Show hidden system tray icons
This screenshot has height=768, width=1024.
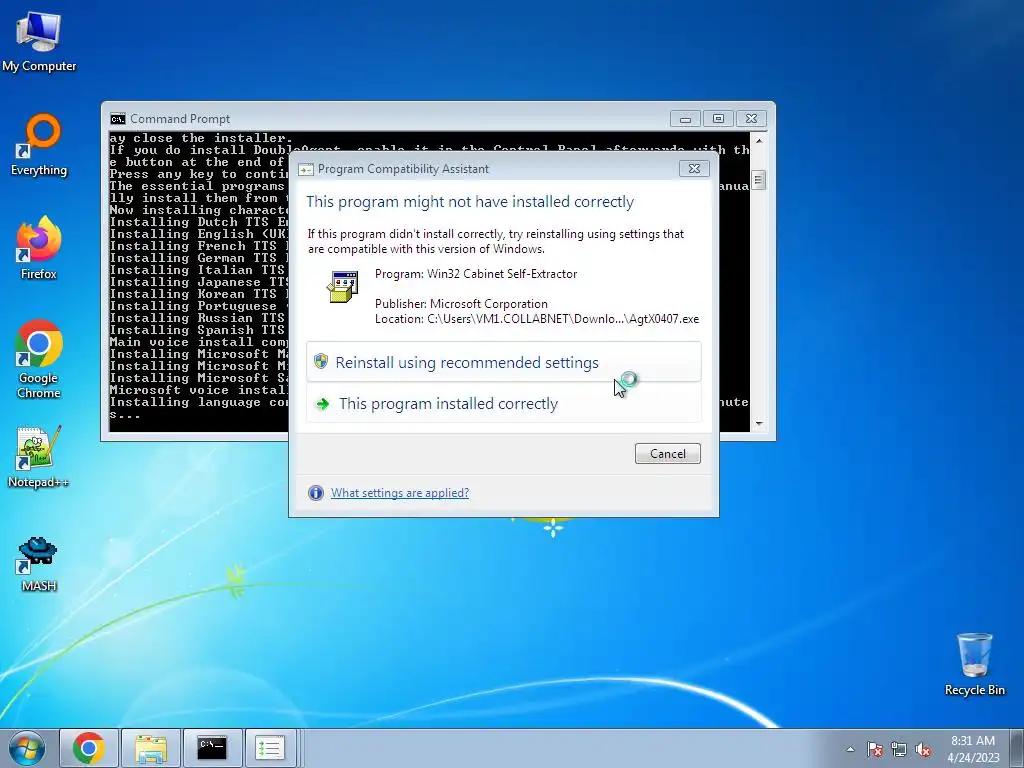[x=850, y=750]
